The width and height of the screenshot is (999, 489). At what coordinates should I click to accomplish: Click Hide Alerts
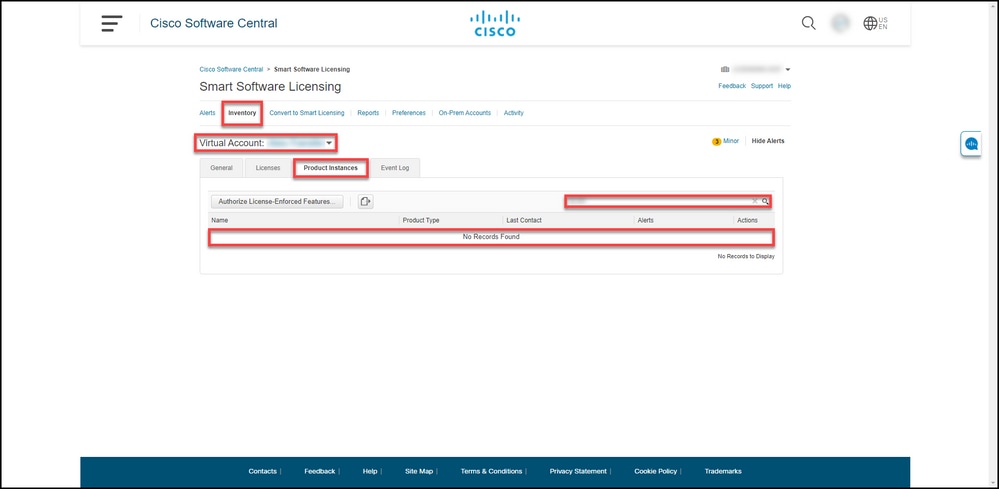(768, 141)
